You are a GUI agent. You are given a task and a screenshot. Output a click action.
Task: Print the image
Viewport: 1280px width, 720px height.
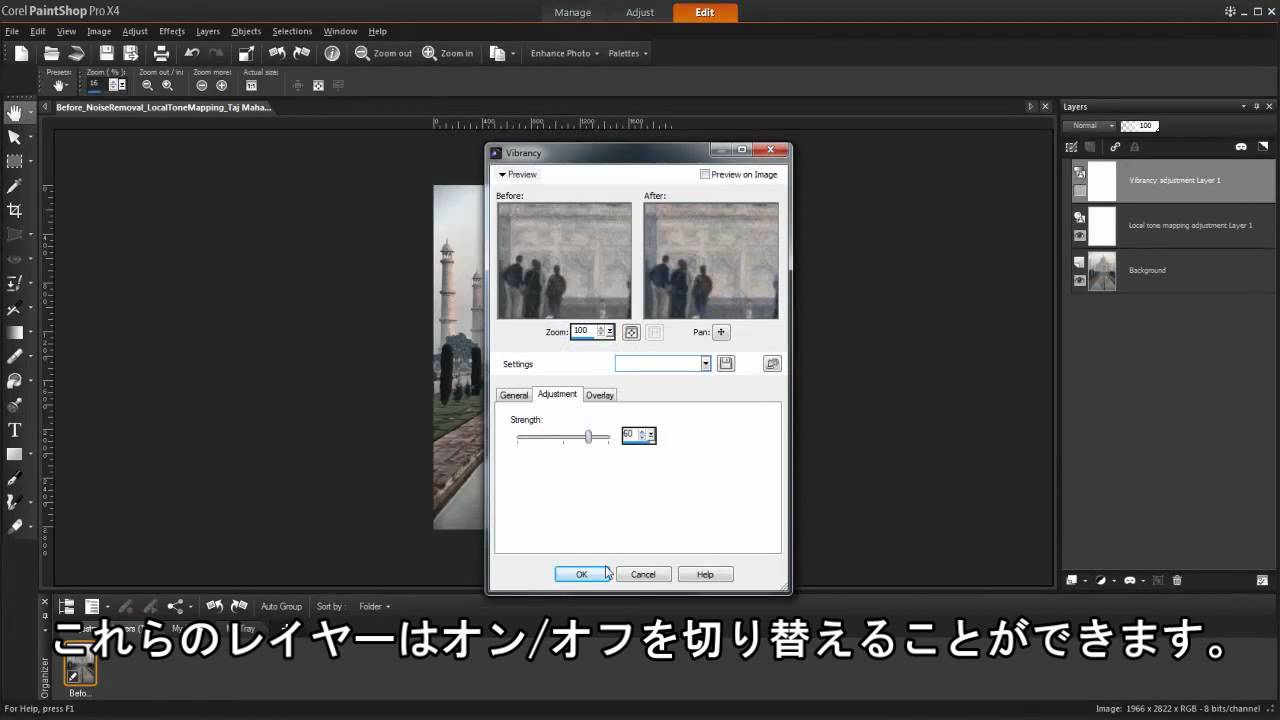pyautogui.click(x=161, y=53)
